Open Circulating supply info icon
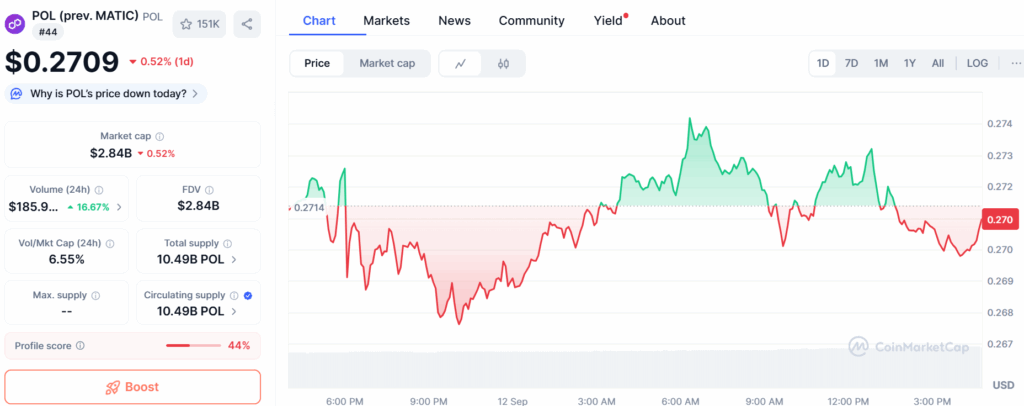 click(x=234, y=296)
